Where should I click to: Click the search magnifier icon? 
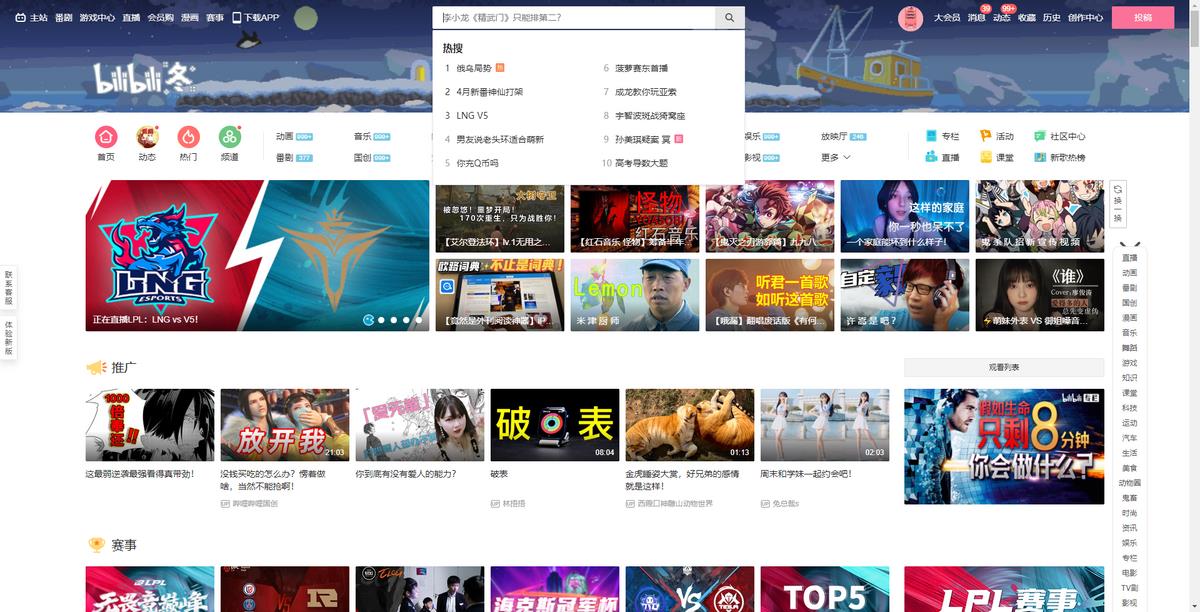click(730, 18)
